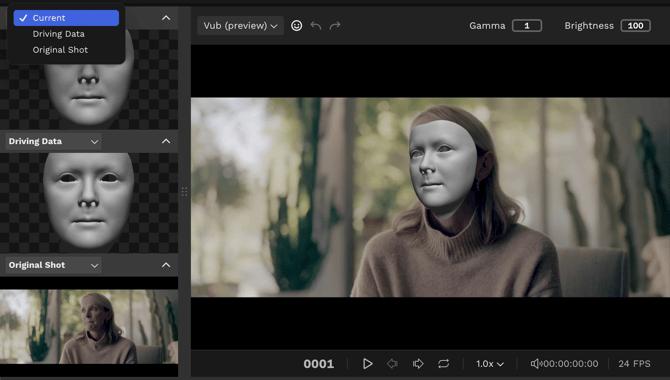Click the undo arrow icon
Viewport: 670px width, 380px height.
[x=316, y=26]
